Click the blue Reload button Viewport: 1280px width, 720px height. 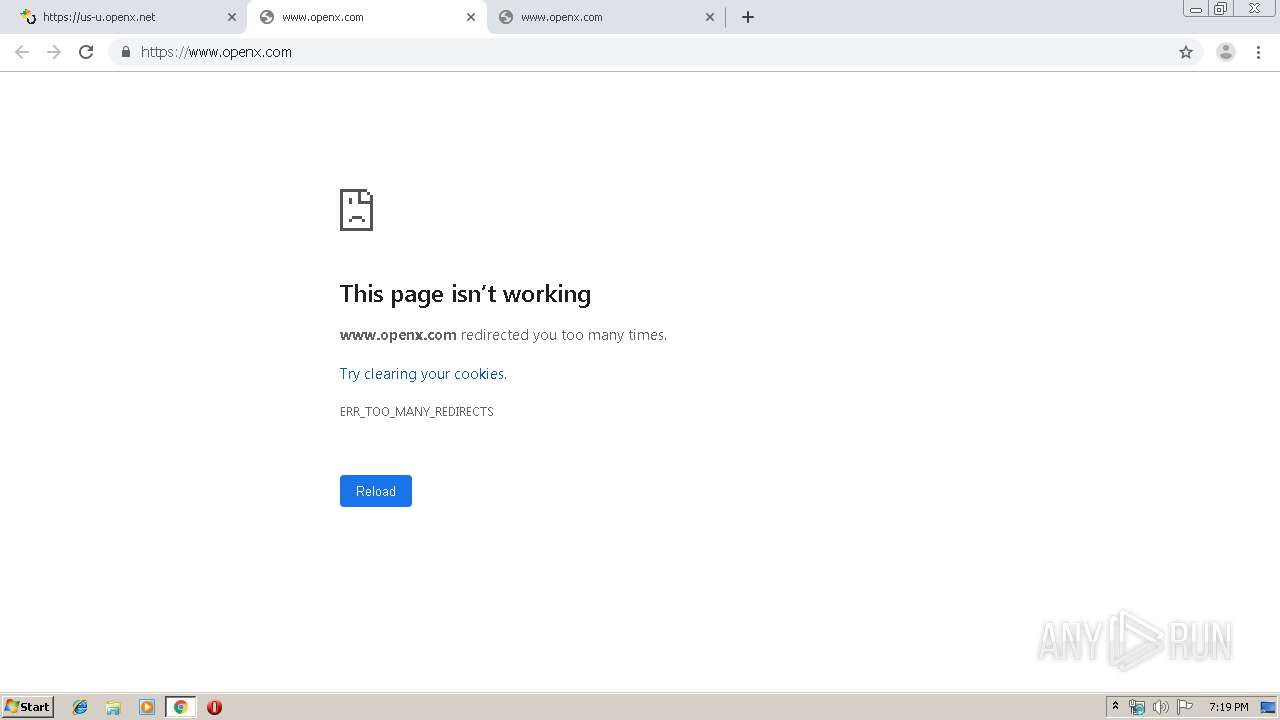[x=376, y=491]
